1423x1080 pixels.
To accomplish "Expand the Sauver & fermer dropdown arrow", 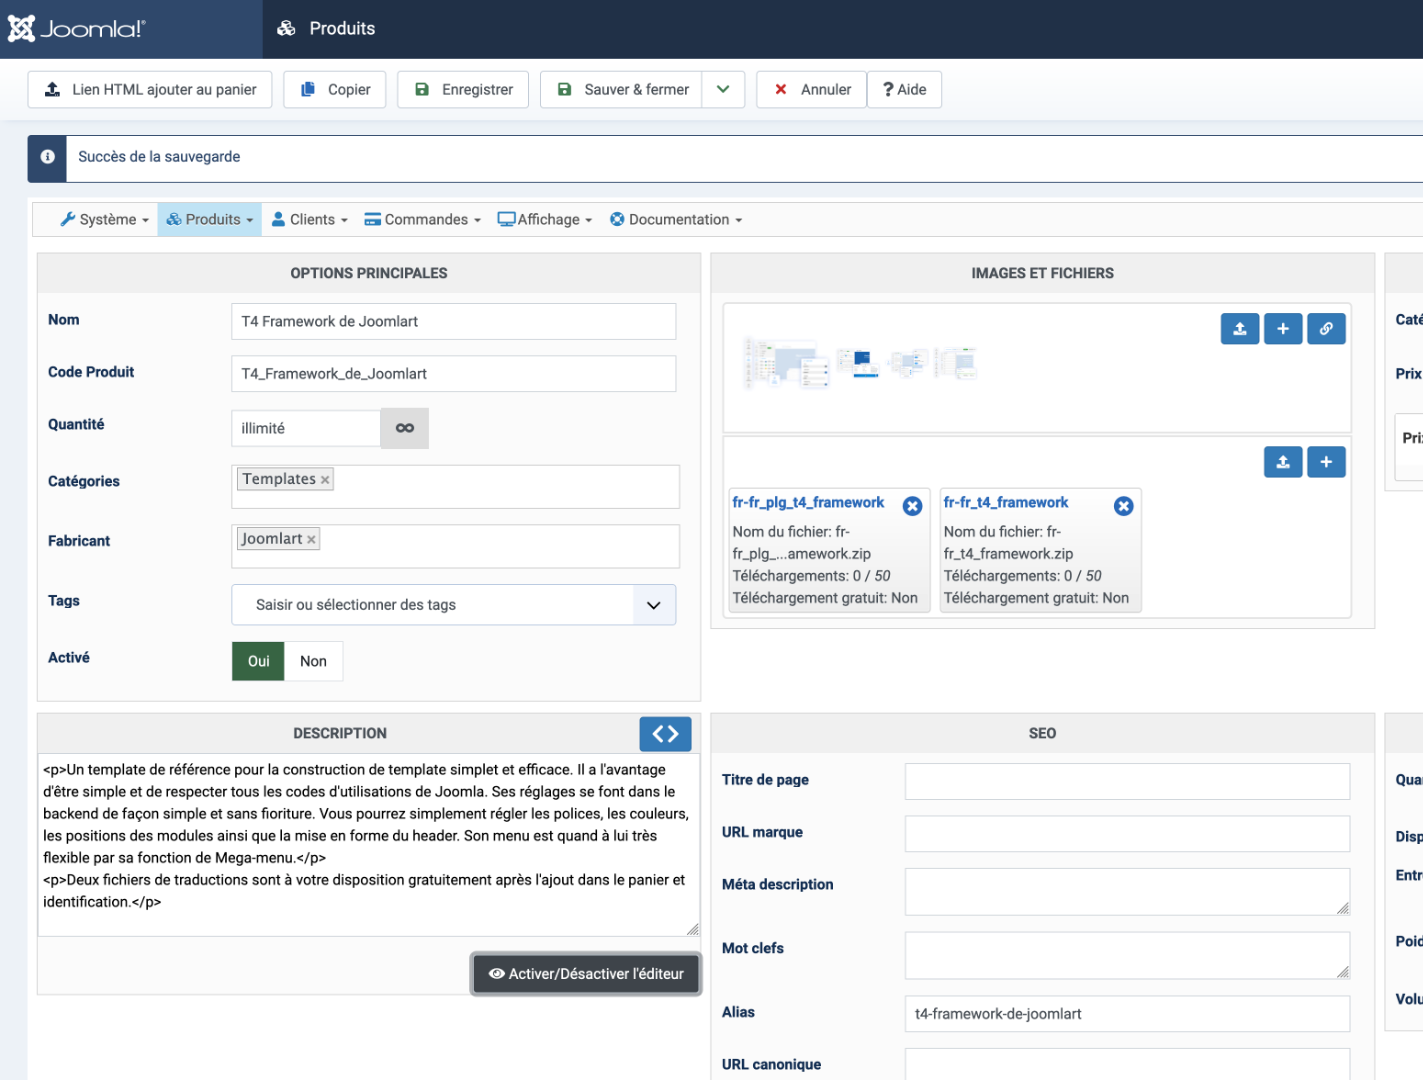I will (x=723, y=90).
